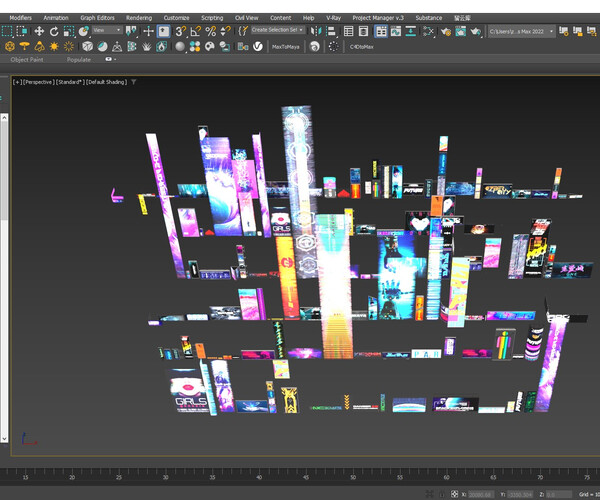Click V-Ray mushroom-shaped orange light icon
600x500 pixels.
(x=24, y=47)
